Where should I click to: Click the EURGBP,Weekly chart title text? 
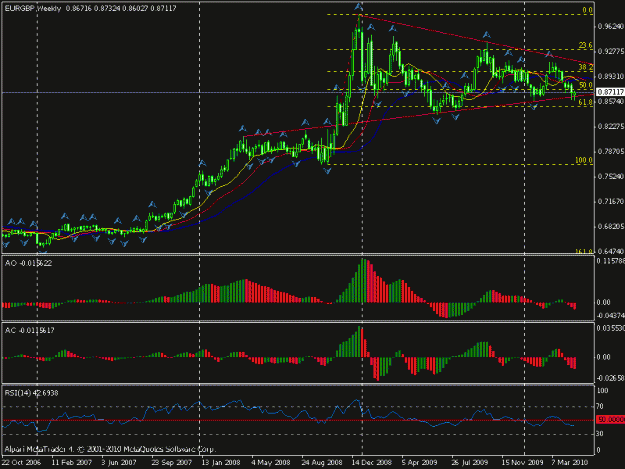coord(33,8)
